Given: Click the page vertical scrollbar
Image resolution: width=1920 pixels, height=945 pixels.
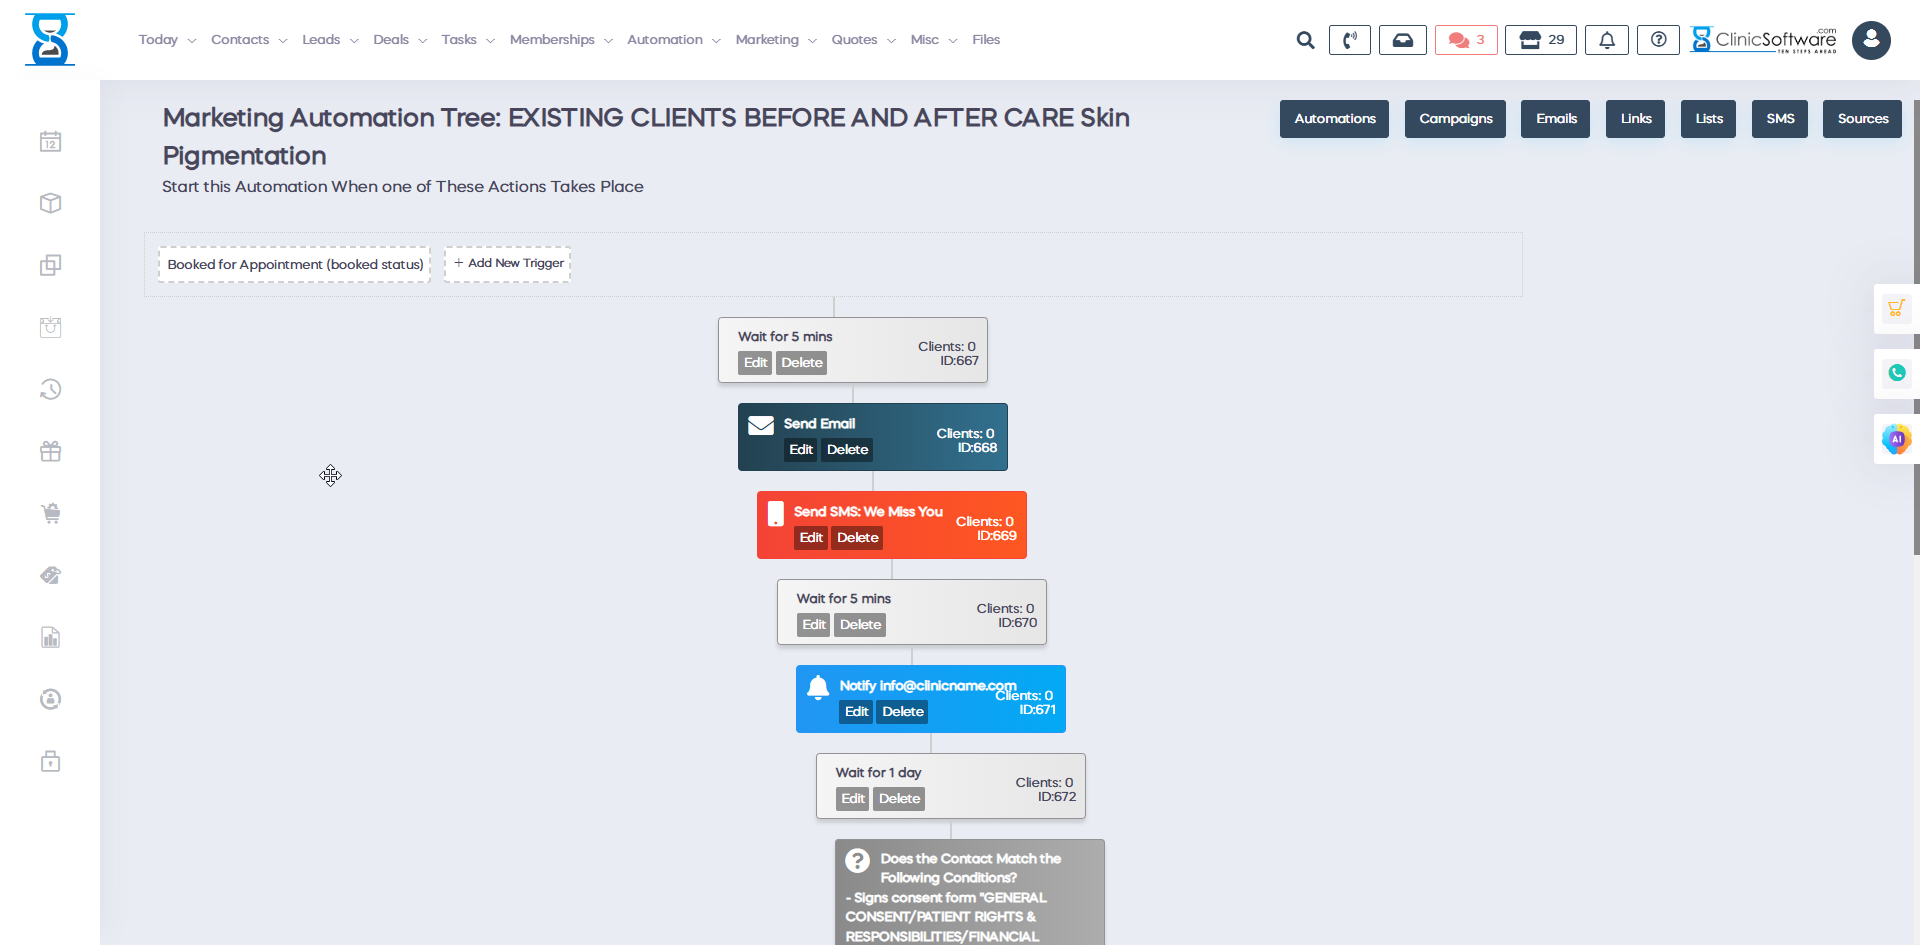Looking at the screenshot, I should (x=1916, y=330).
